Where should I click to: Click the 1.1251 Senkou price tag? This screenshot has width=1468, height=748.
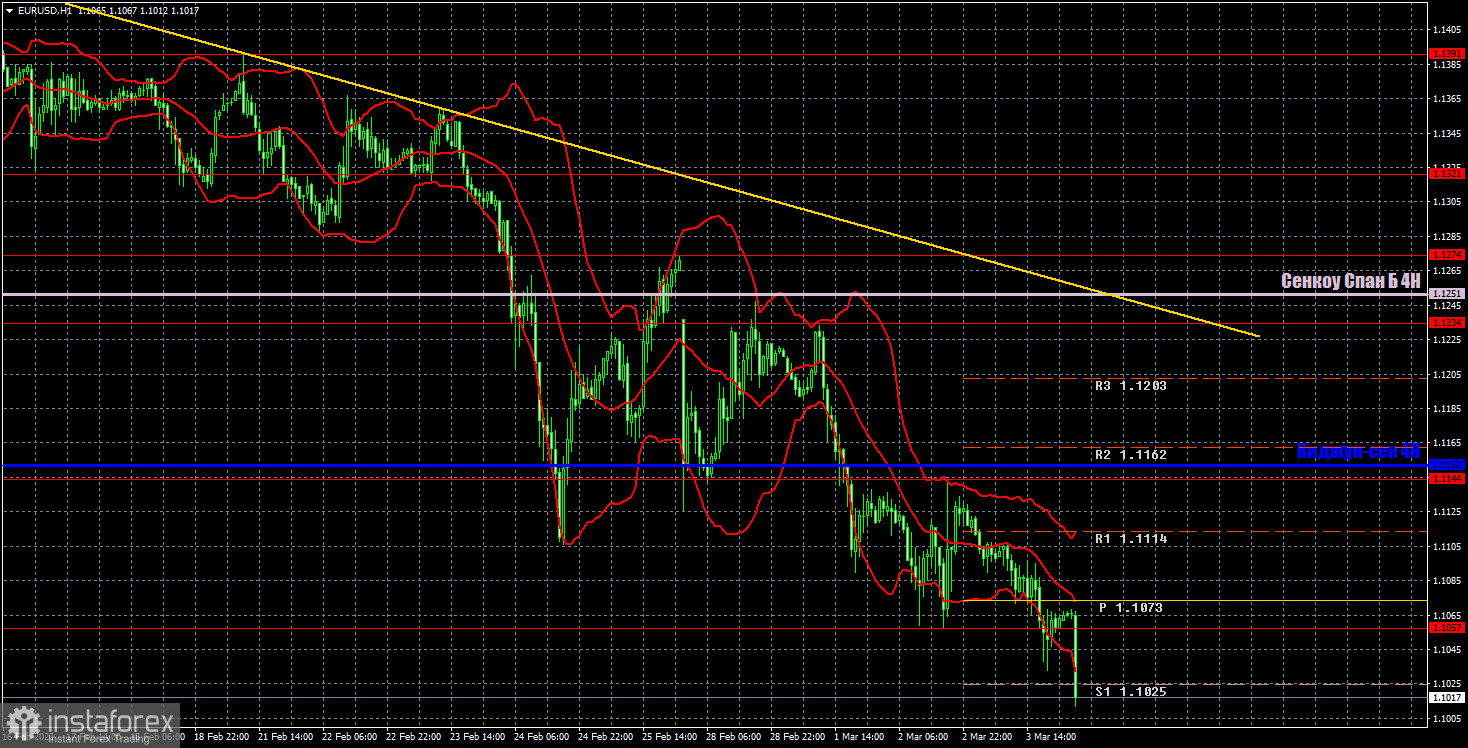[x=1447, y=293]
